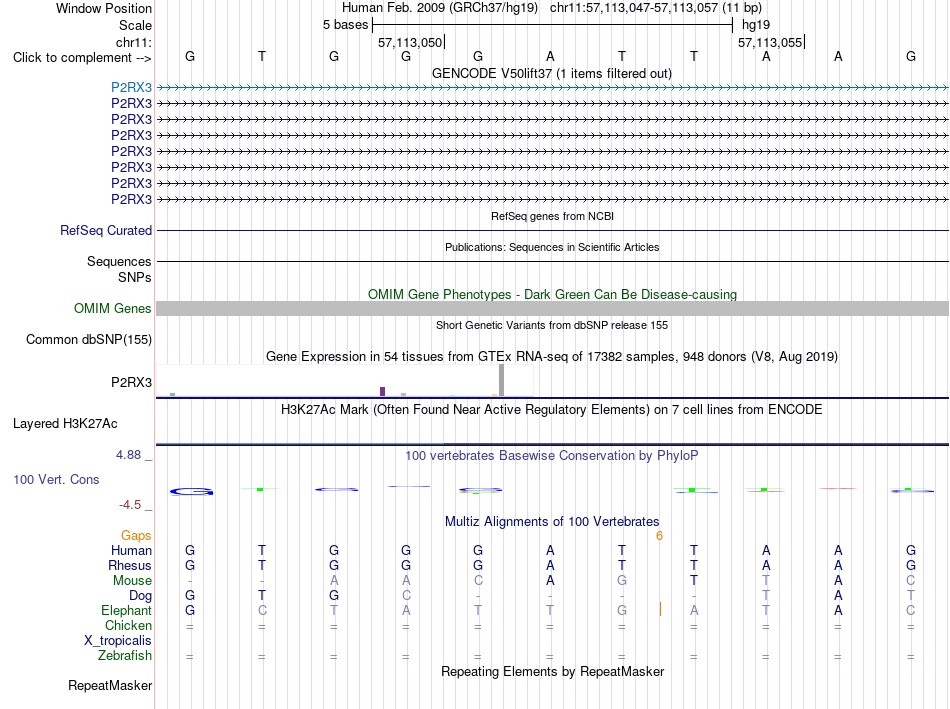Click the Common dbSNP(155) track label
950x709 pixels.
[88, 339]
